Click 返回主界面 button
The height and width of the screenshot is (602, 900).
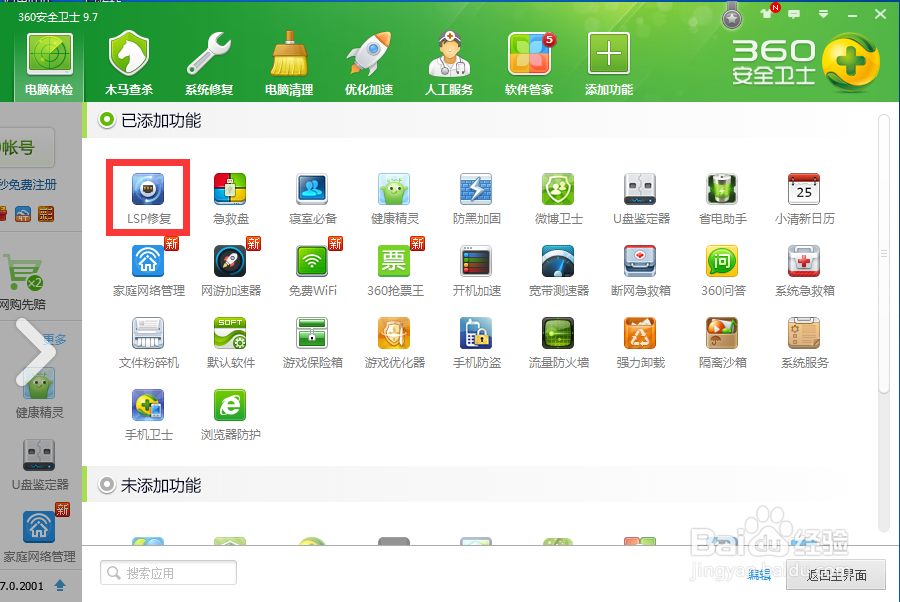836,574
